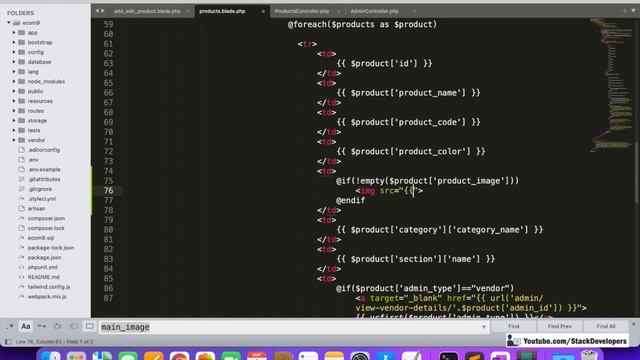Open the .env.example file
Viewport: 640px width, 360px height.
(44, 169)
